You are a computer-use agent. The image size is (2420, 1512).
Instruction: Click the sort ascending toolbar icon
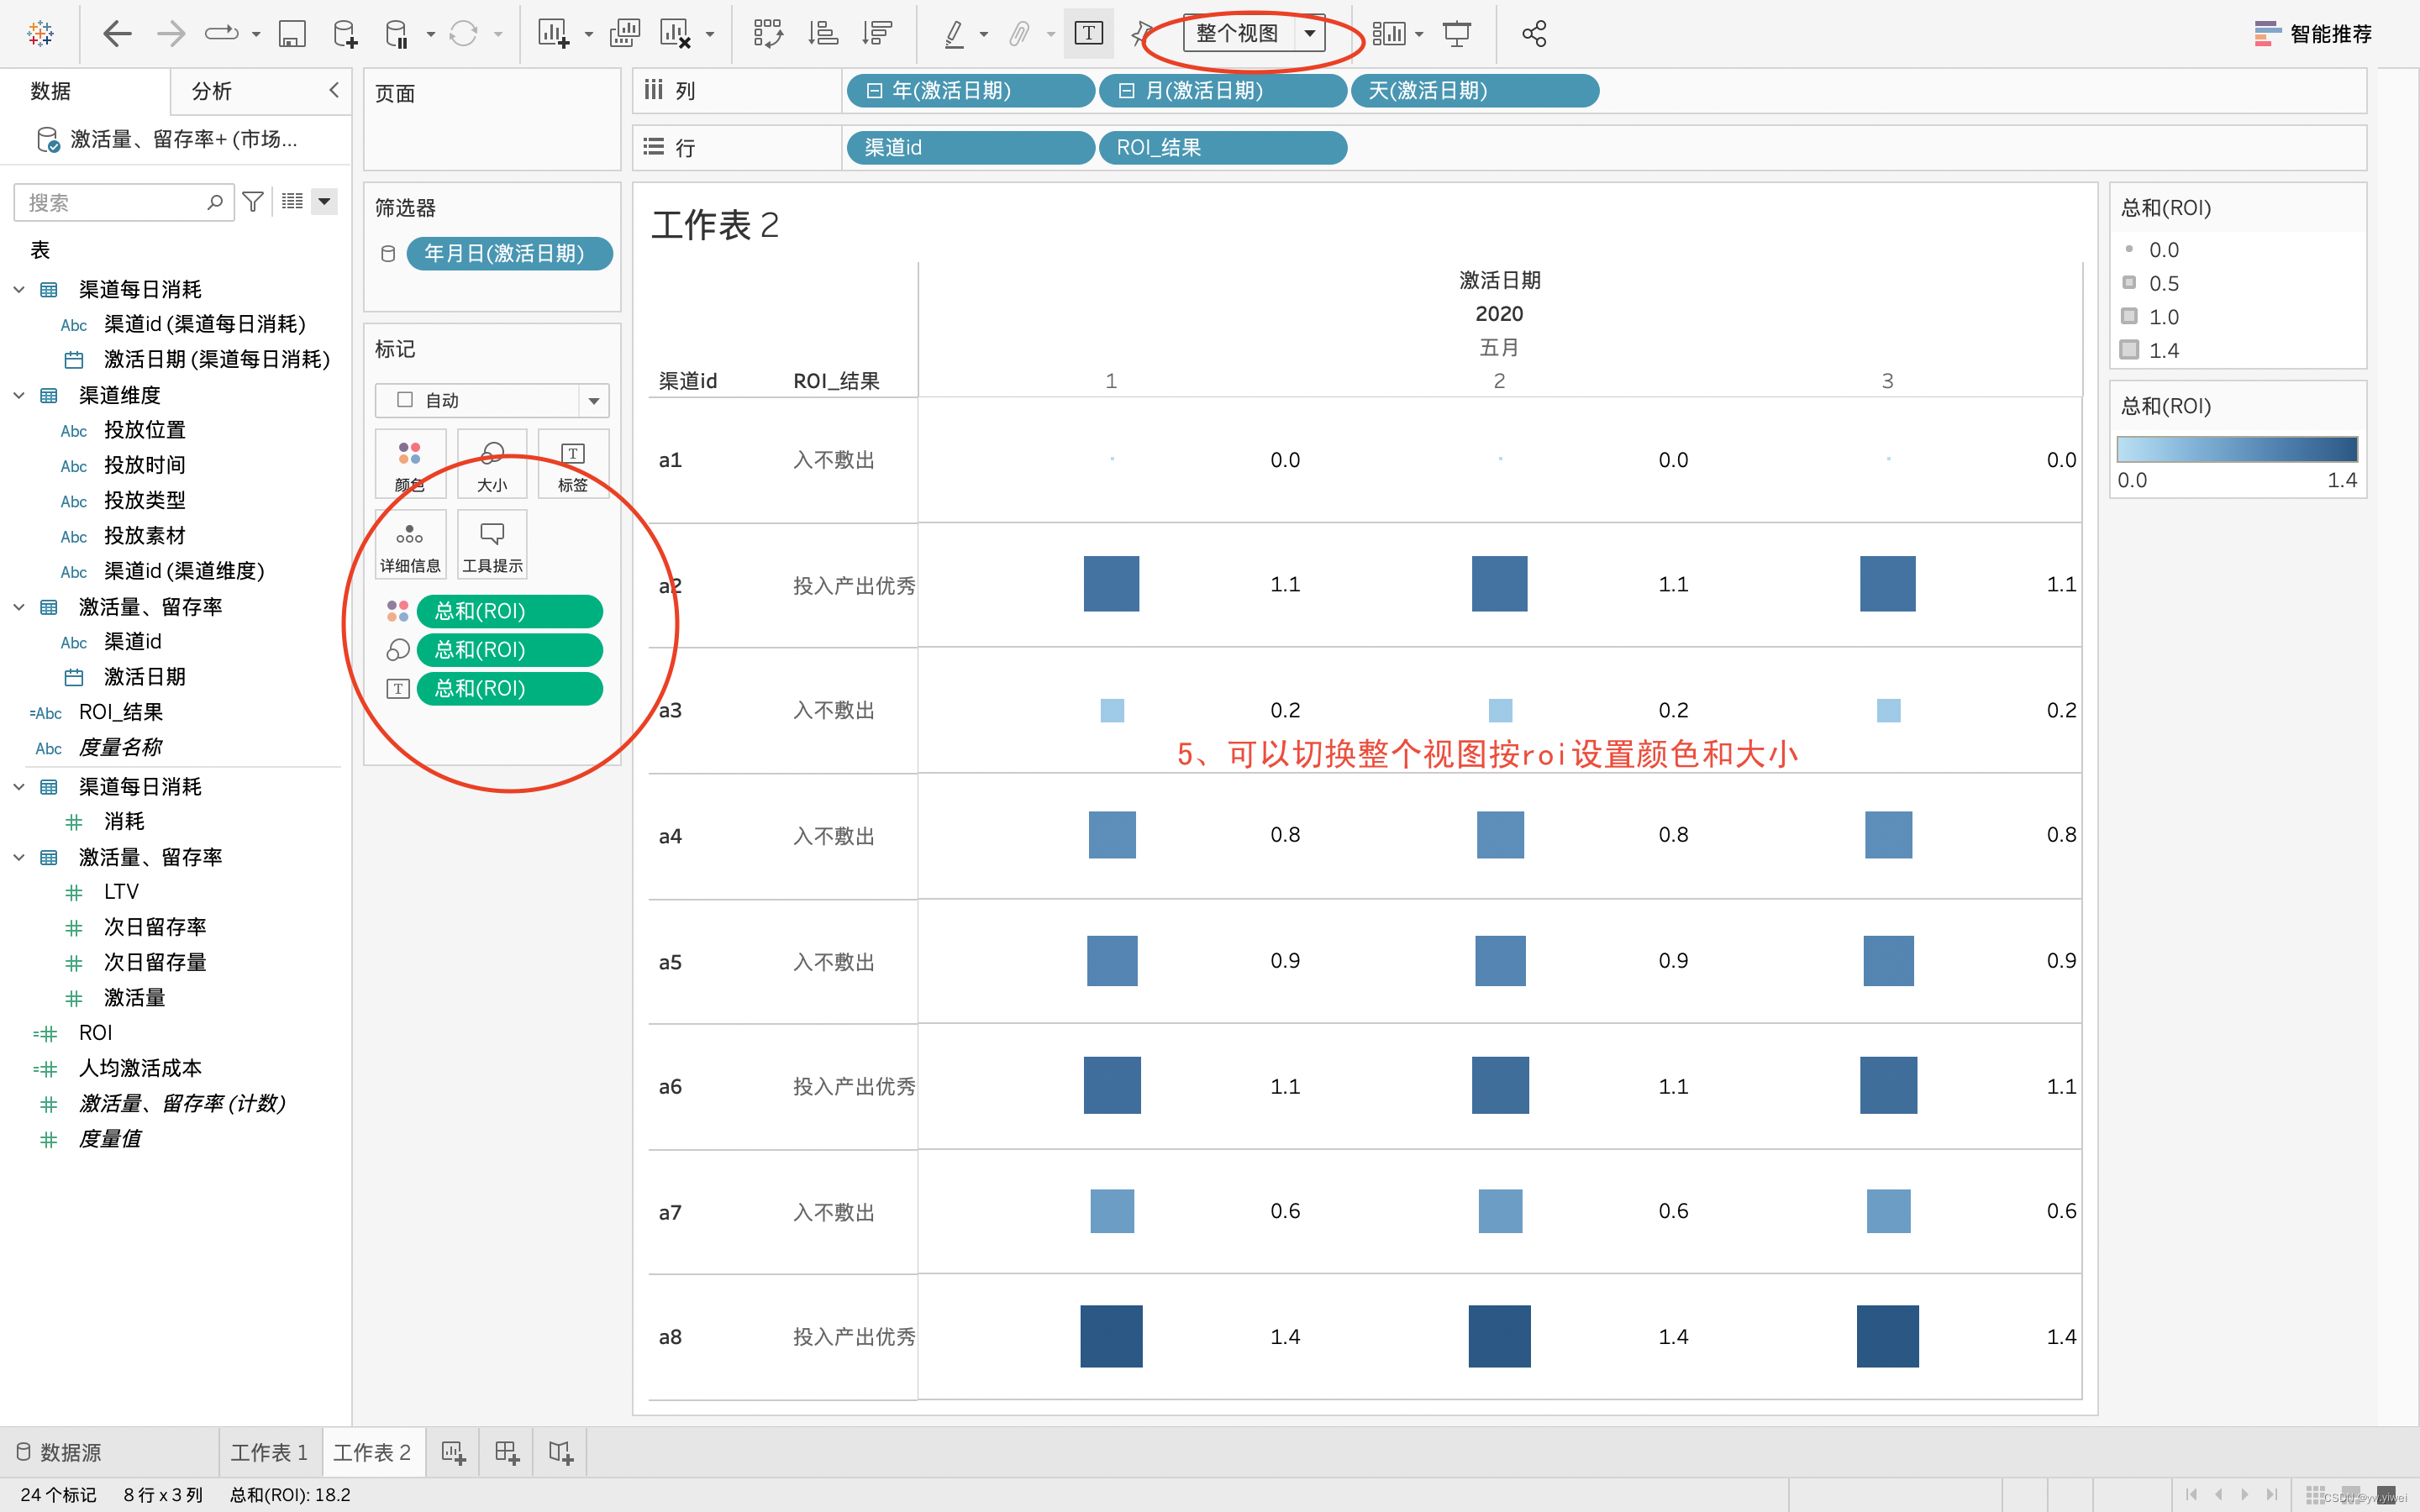click(x=823, y=34)
